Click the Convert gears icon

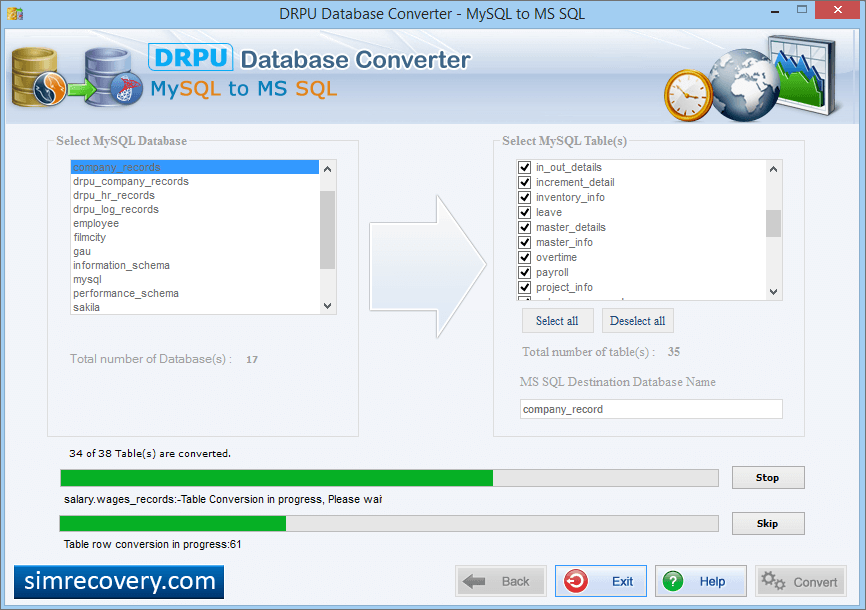click(773, 581)
